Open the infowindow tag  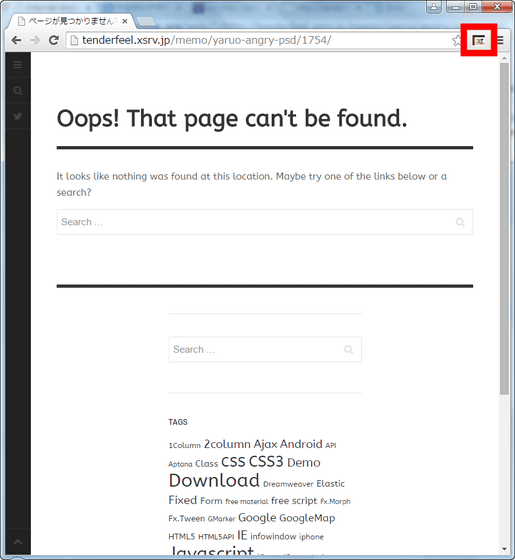coord(273,536)
